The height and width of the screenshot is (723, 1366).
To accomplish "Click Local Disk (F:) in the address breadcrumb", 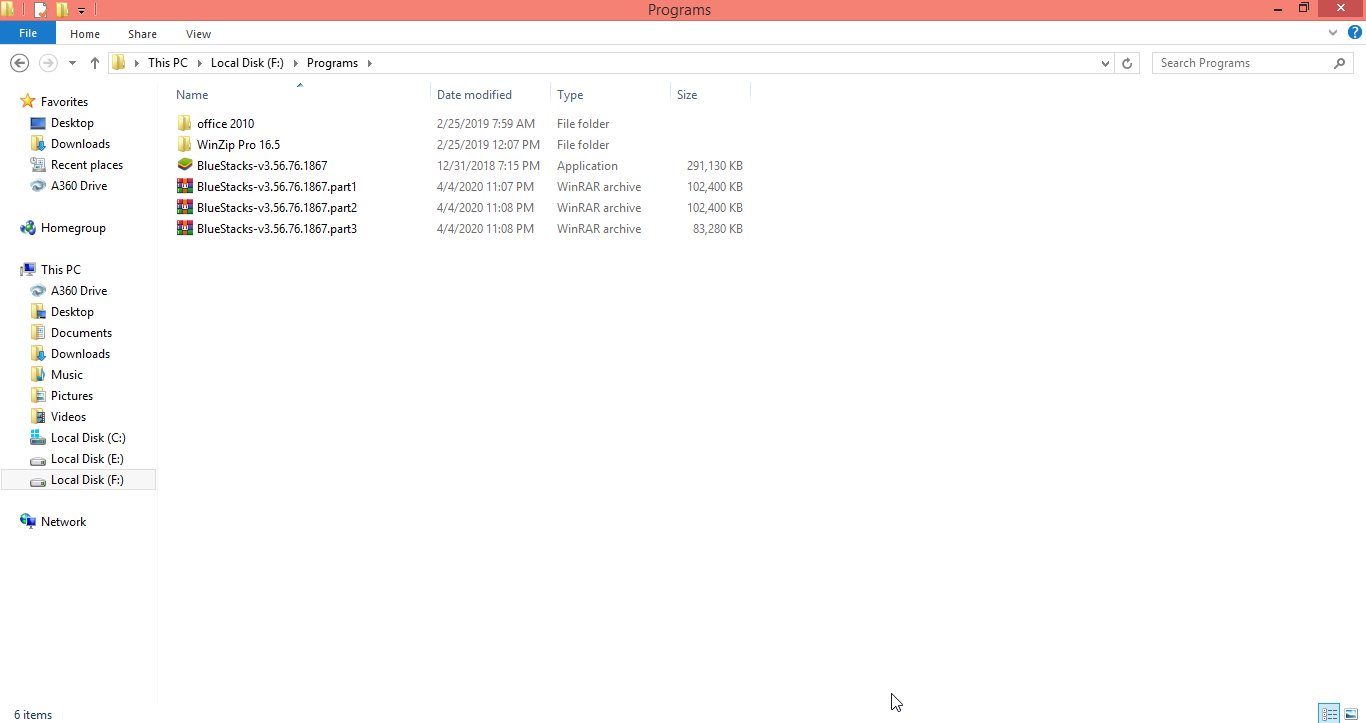I will (x=247, y=63).
